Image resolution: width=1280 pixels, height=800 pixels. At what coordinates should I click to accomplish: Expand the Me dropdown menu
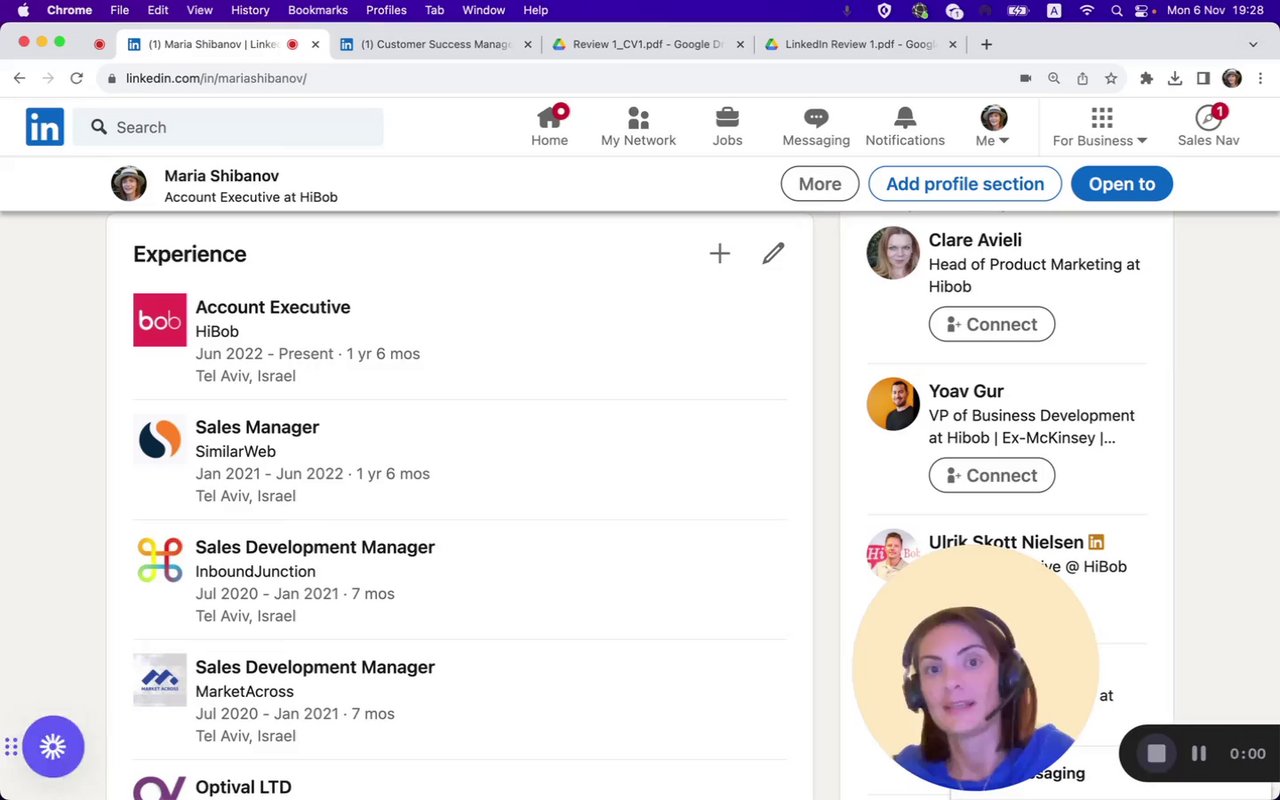tap(993, 141)
